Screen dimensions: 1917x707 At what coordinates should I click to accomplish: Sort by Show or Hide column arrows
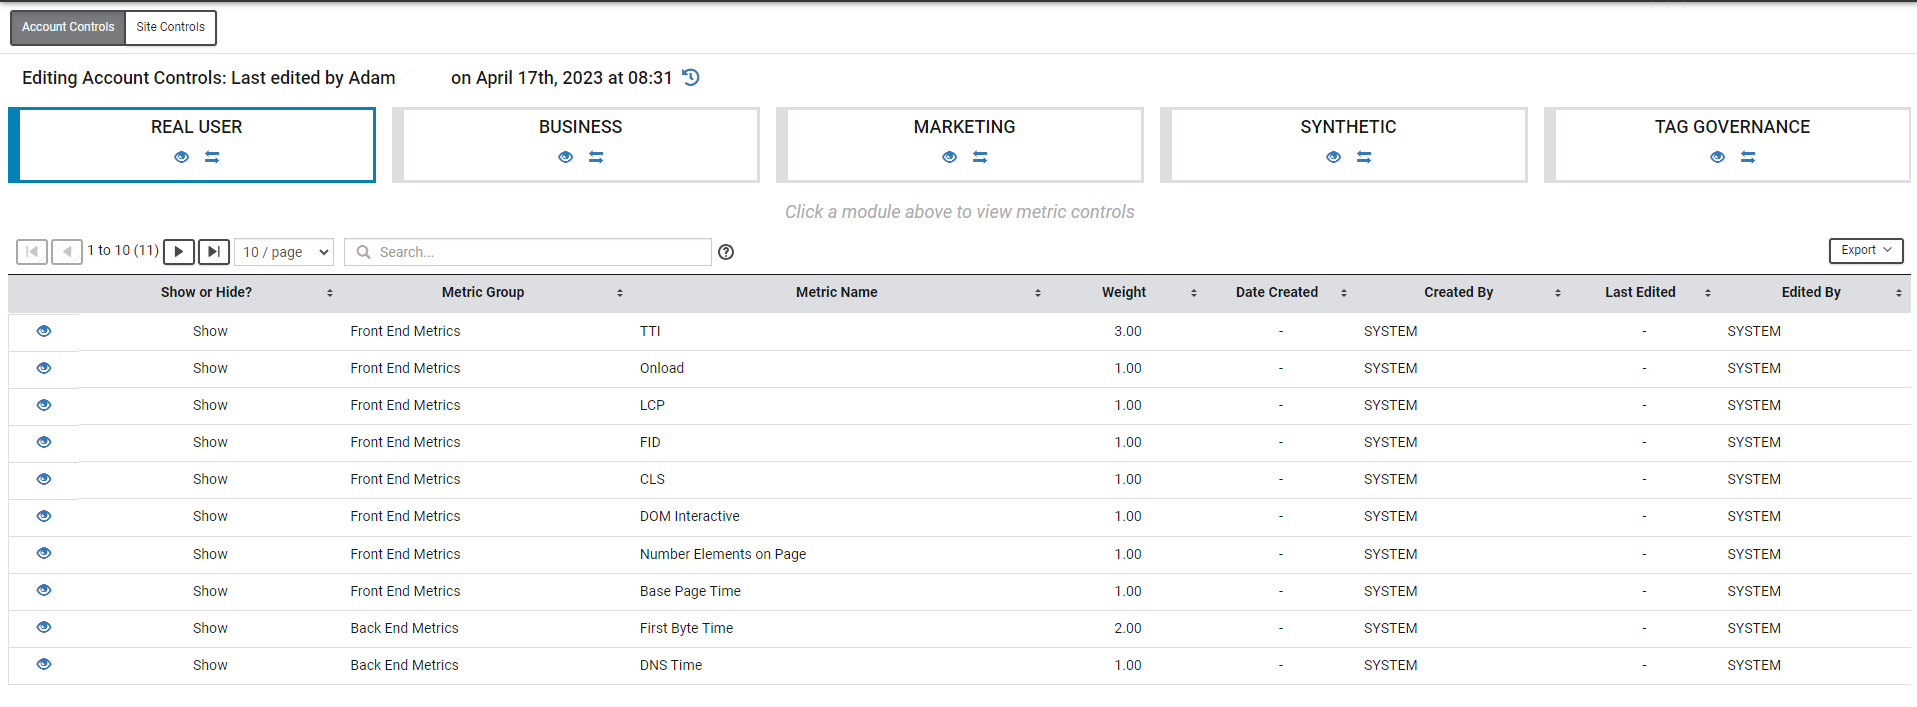point(330,293)
